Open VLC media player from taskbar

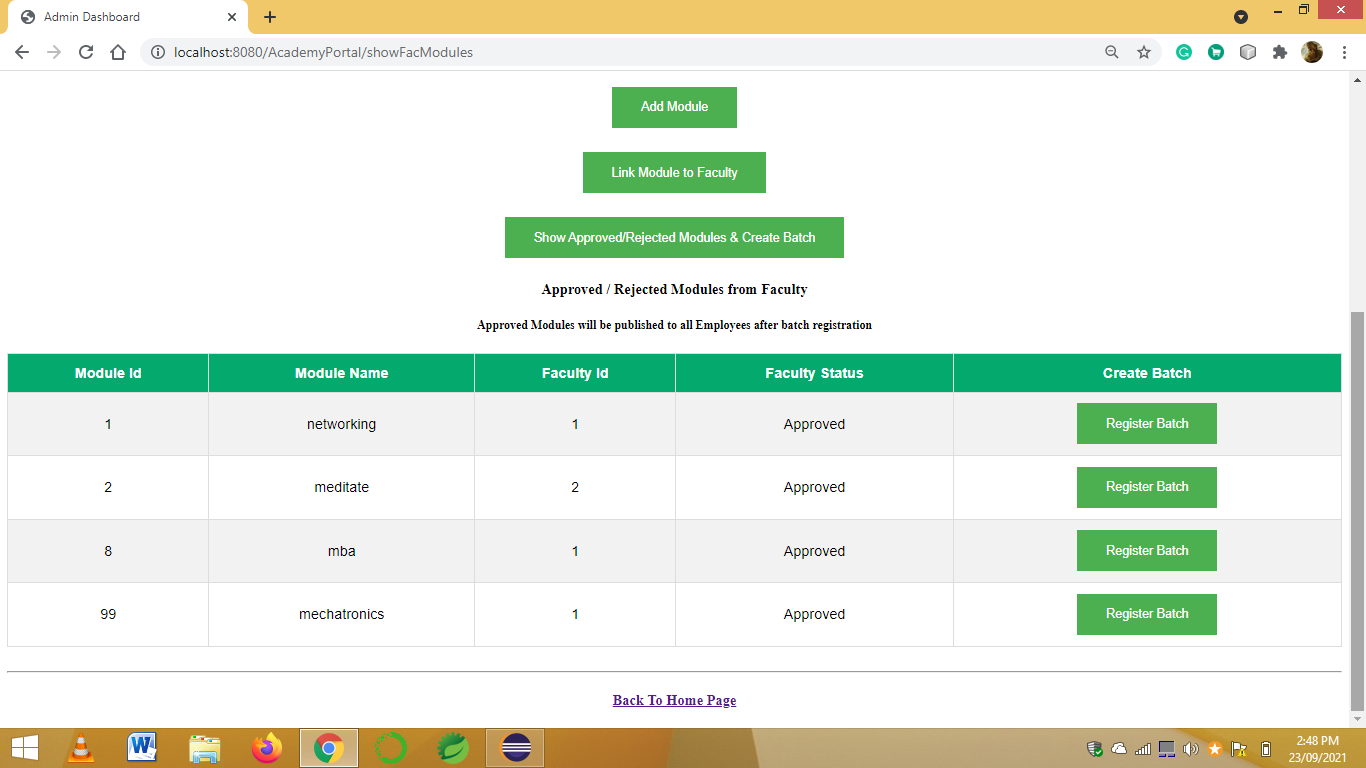(81, 748)
